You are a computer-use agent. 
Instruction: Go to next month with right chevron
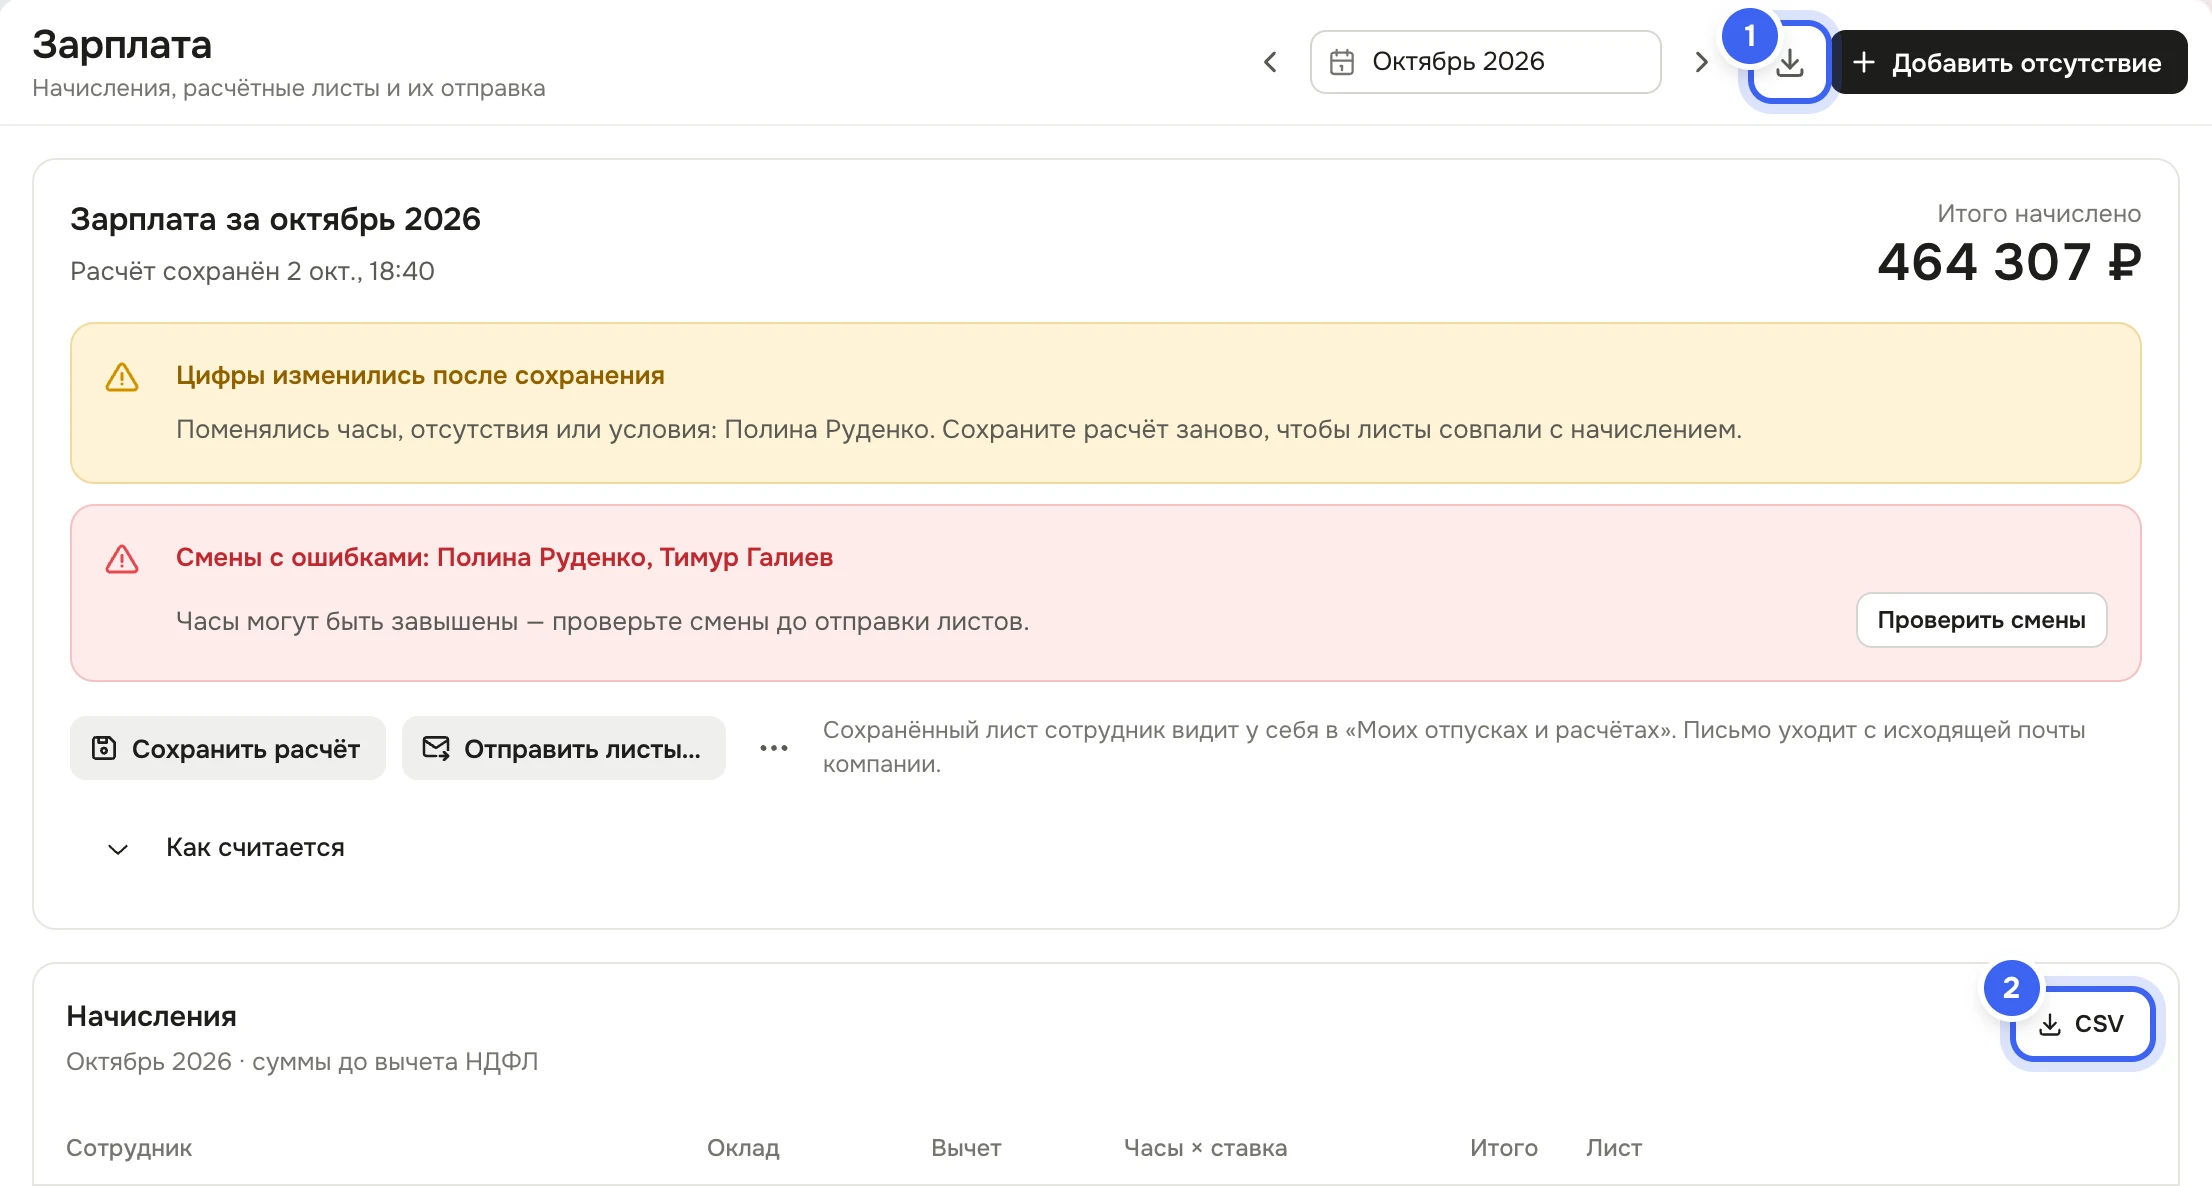tap(1701, 62)
